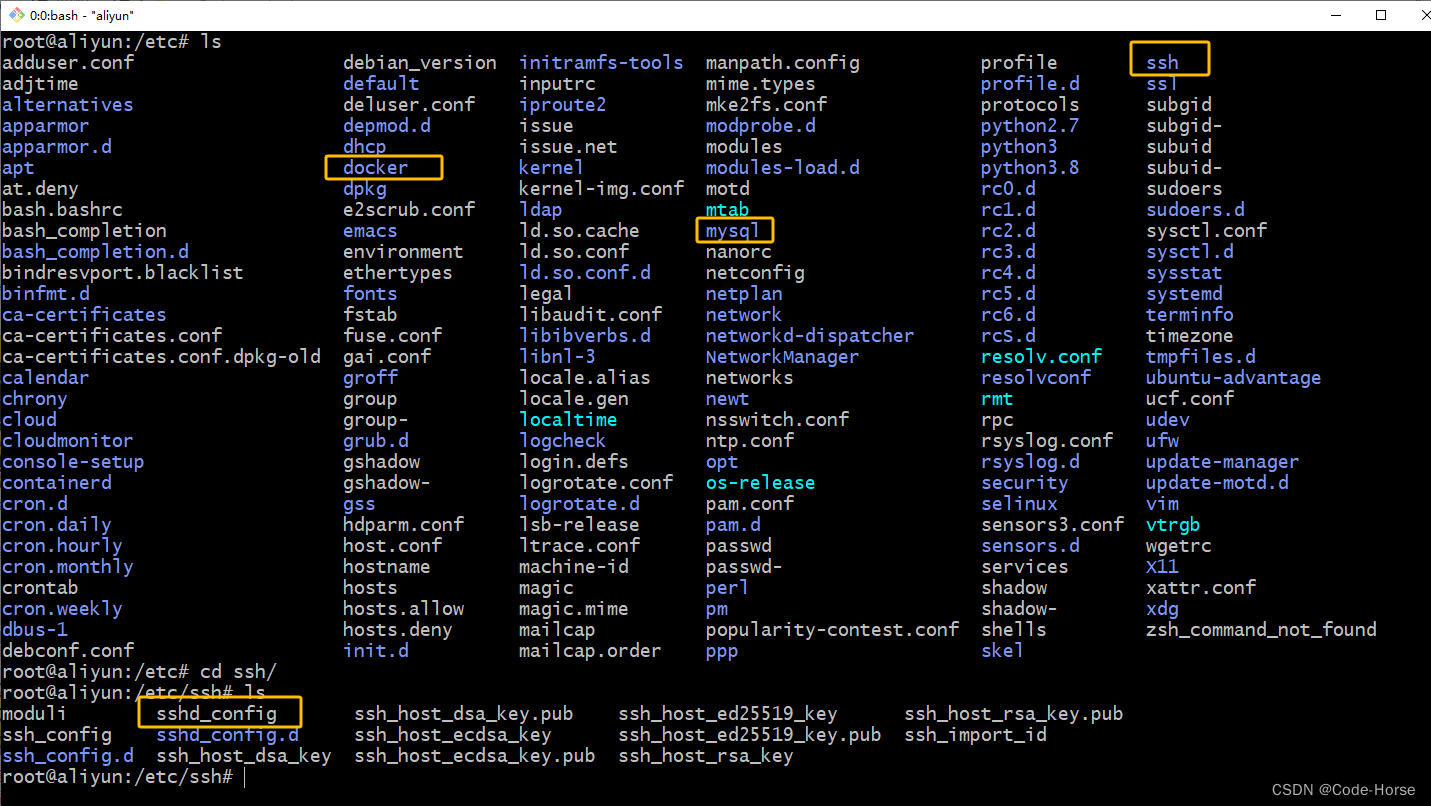Click 'ssh_import_id' file entry

click(x=975, y=734)
